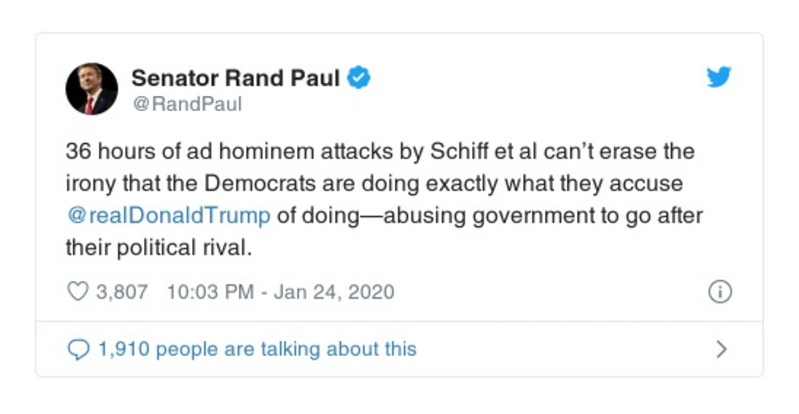This screenshot has width=799, height=414.
Task: Like the tweet with the heart icon
Action: click(78, 292)
